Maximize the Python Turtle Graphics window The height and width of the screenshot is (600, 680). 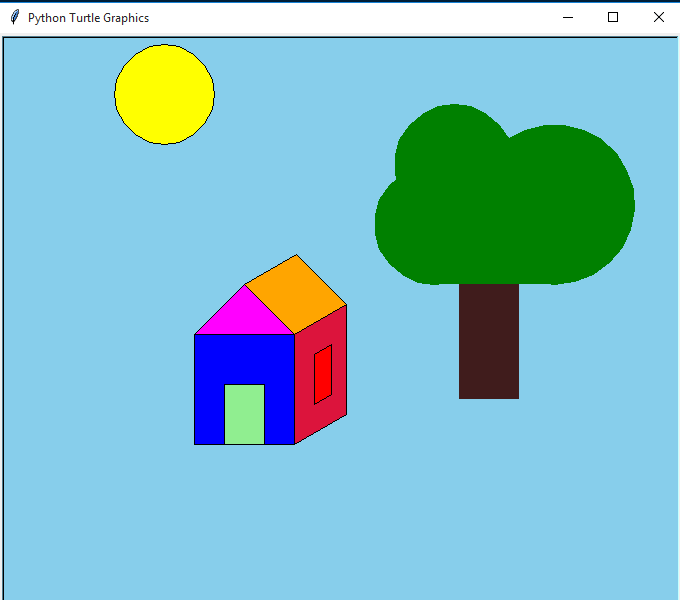click(x=613, y=17)
